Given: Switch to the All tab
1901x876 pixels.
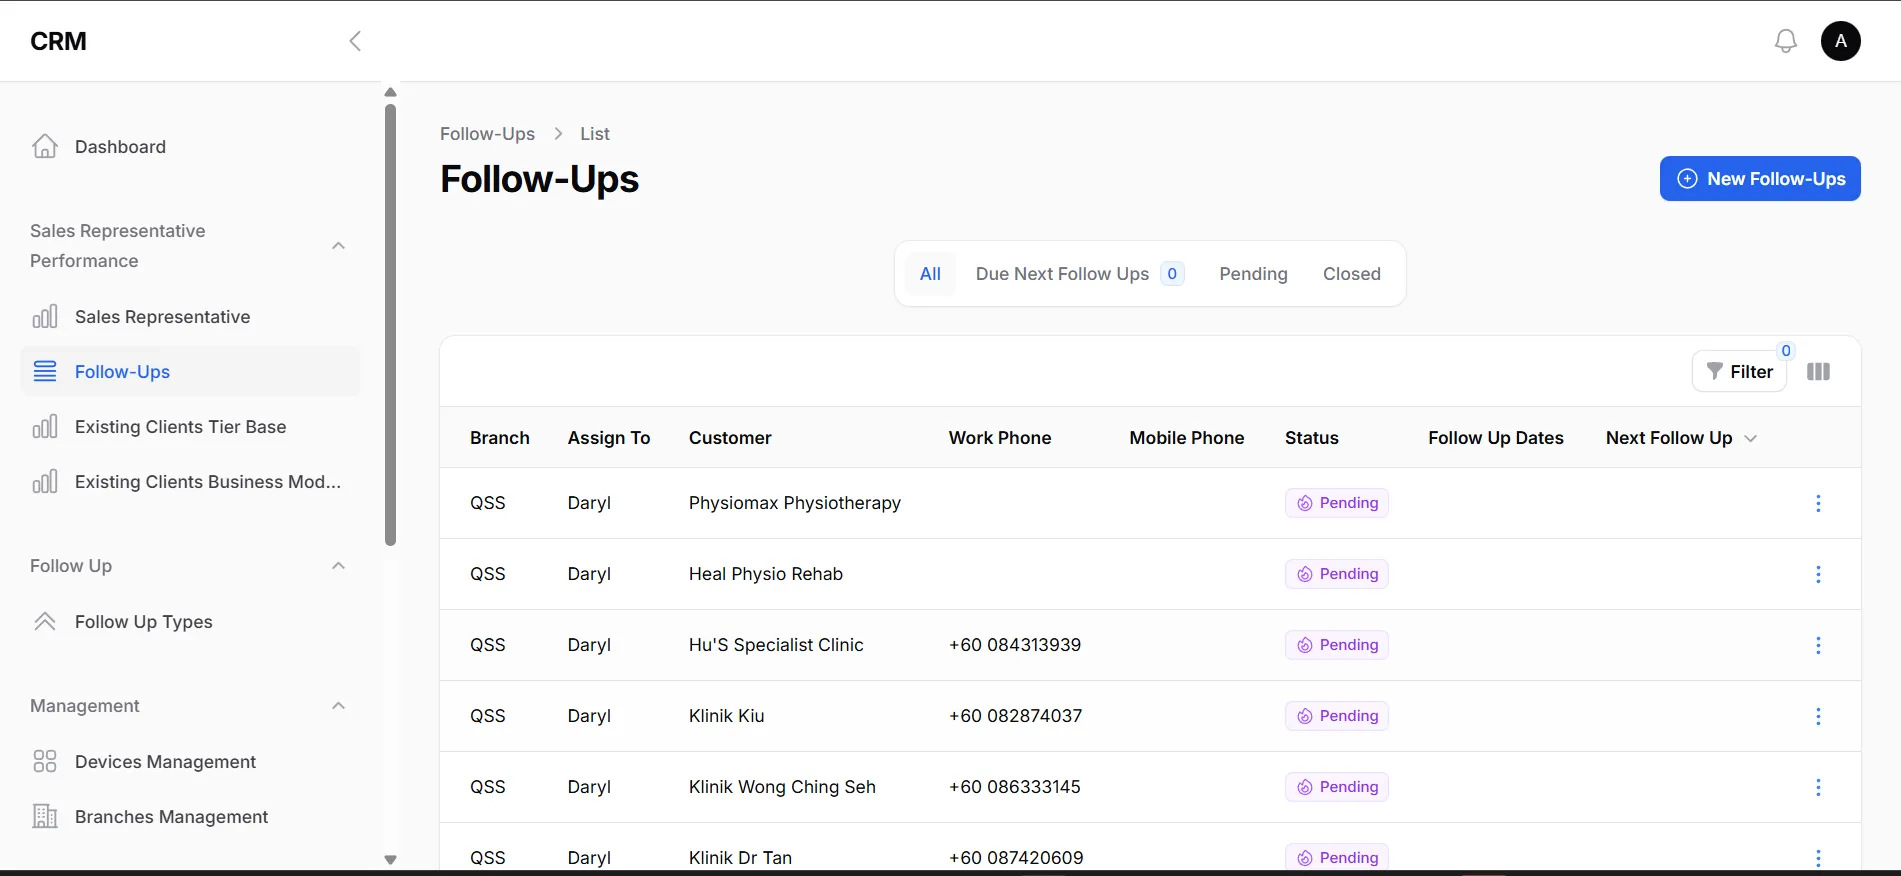Looking at the screenshot, I should (930, 274).
